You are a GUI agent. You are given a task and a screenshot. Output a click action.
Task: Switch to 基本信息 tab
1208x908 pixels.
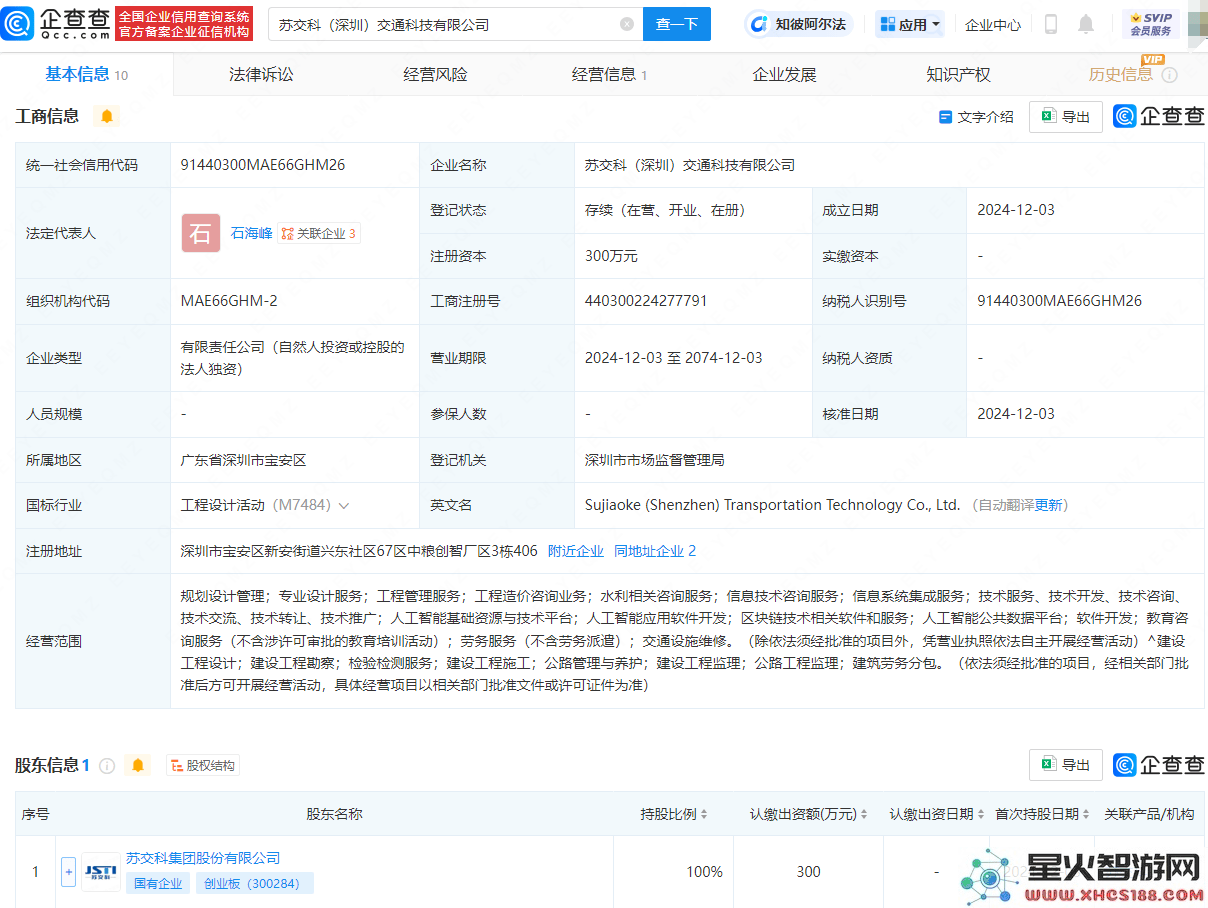click(86, 74)
